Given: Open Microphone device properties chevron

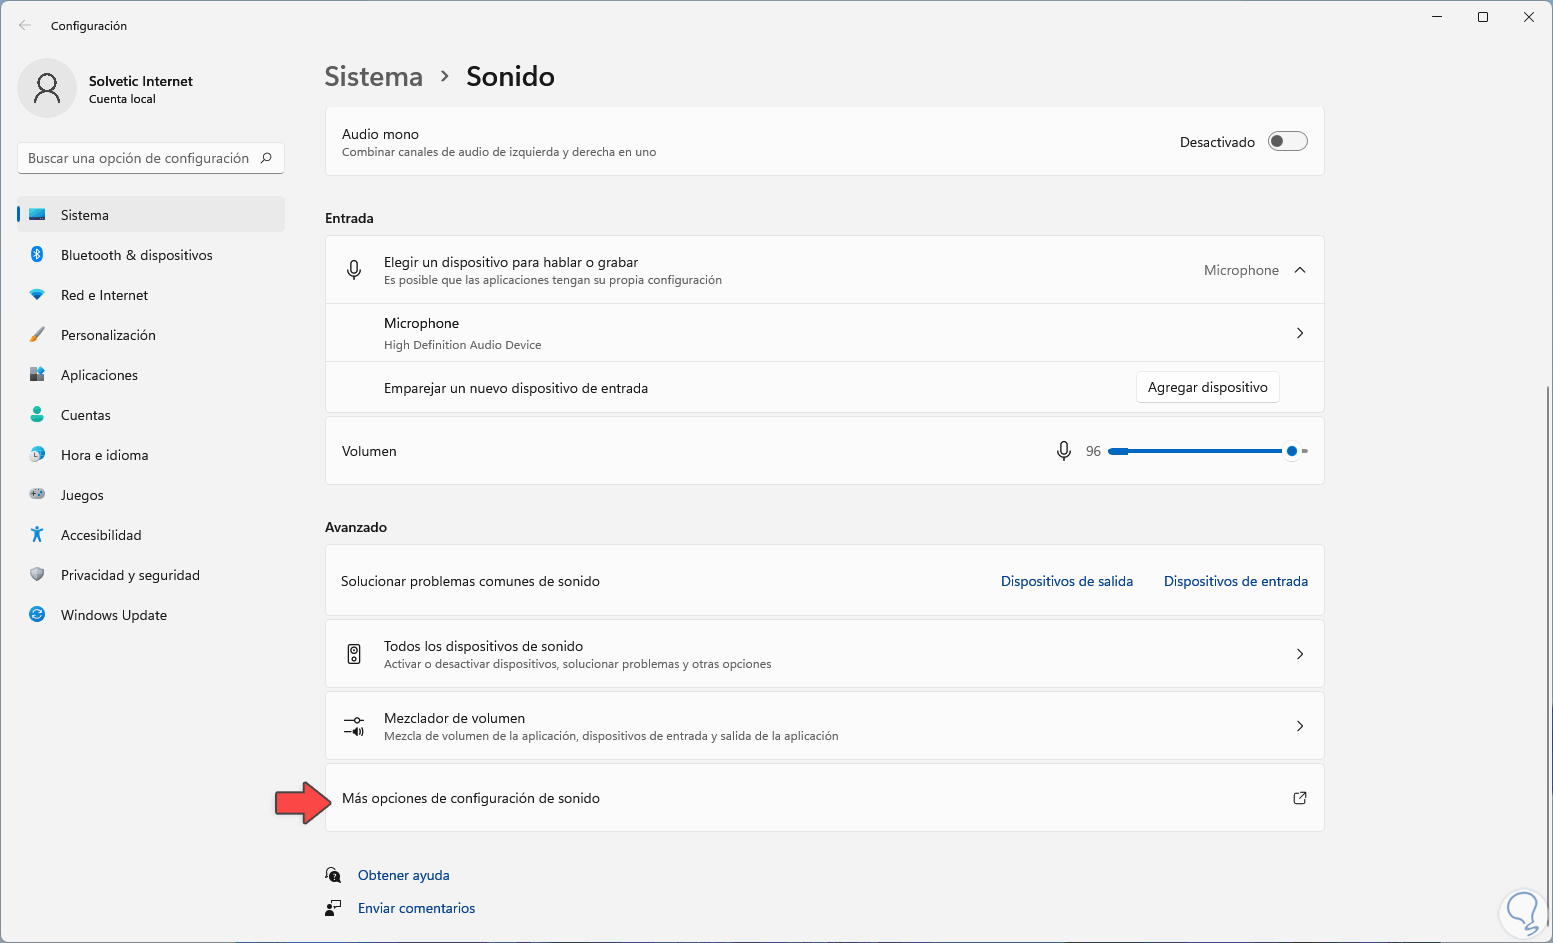Looking at the screenshot, I should [1299, 333].
